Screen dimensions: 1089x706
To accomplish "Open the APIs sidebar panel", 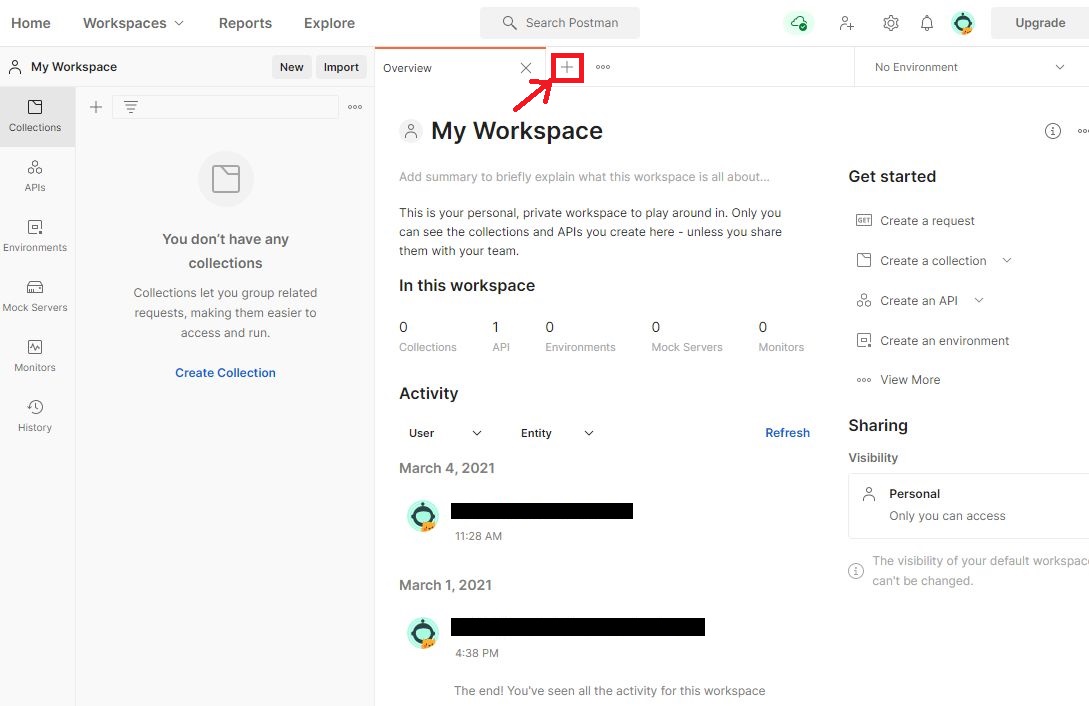I will pos(35,176).
